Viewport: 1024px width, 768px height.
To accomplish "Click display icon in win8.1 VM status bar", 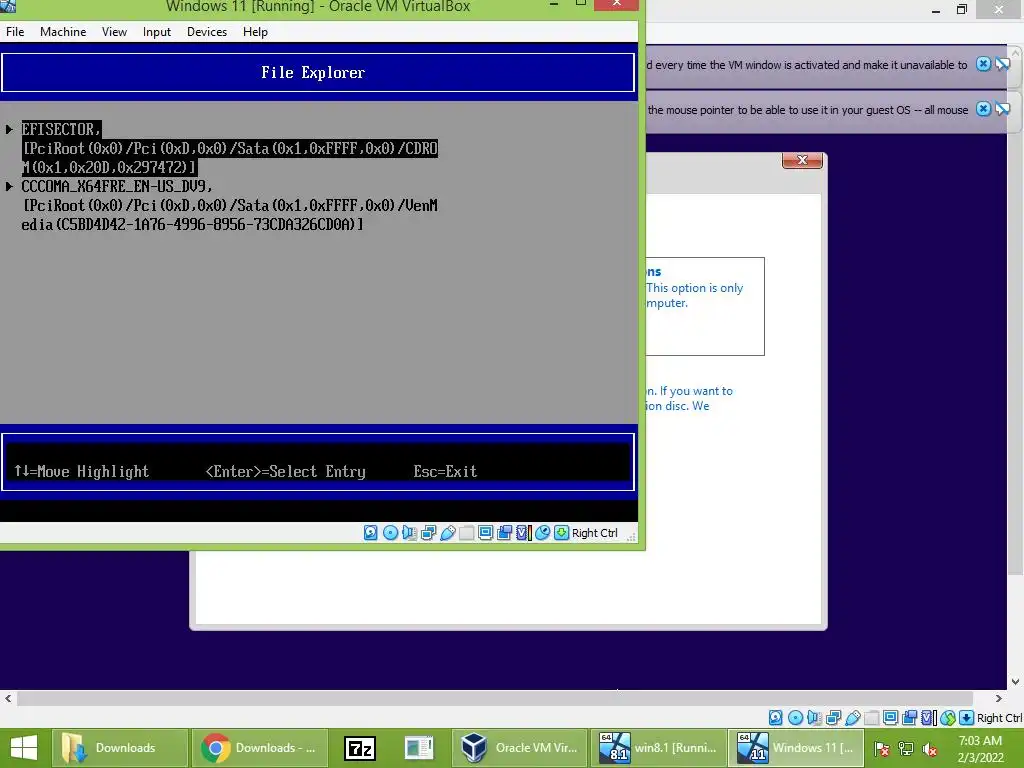I will [x=890, y=718].
